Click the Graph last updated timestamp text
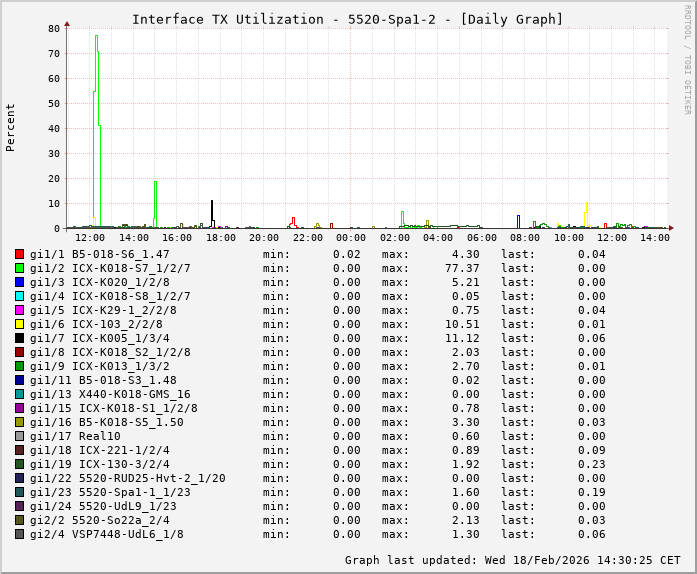The image size is (697, 574). (x=513, y=560)
